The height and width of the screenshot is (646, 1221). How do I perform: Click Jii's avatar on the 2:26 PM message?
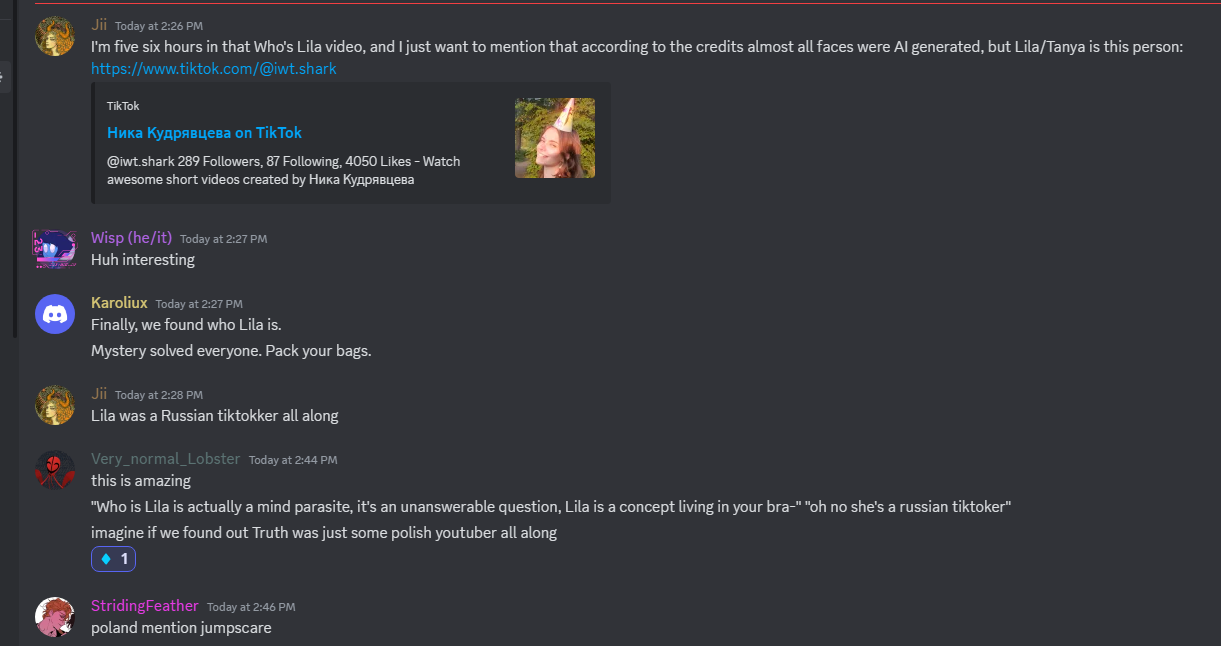click(55, 36)
